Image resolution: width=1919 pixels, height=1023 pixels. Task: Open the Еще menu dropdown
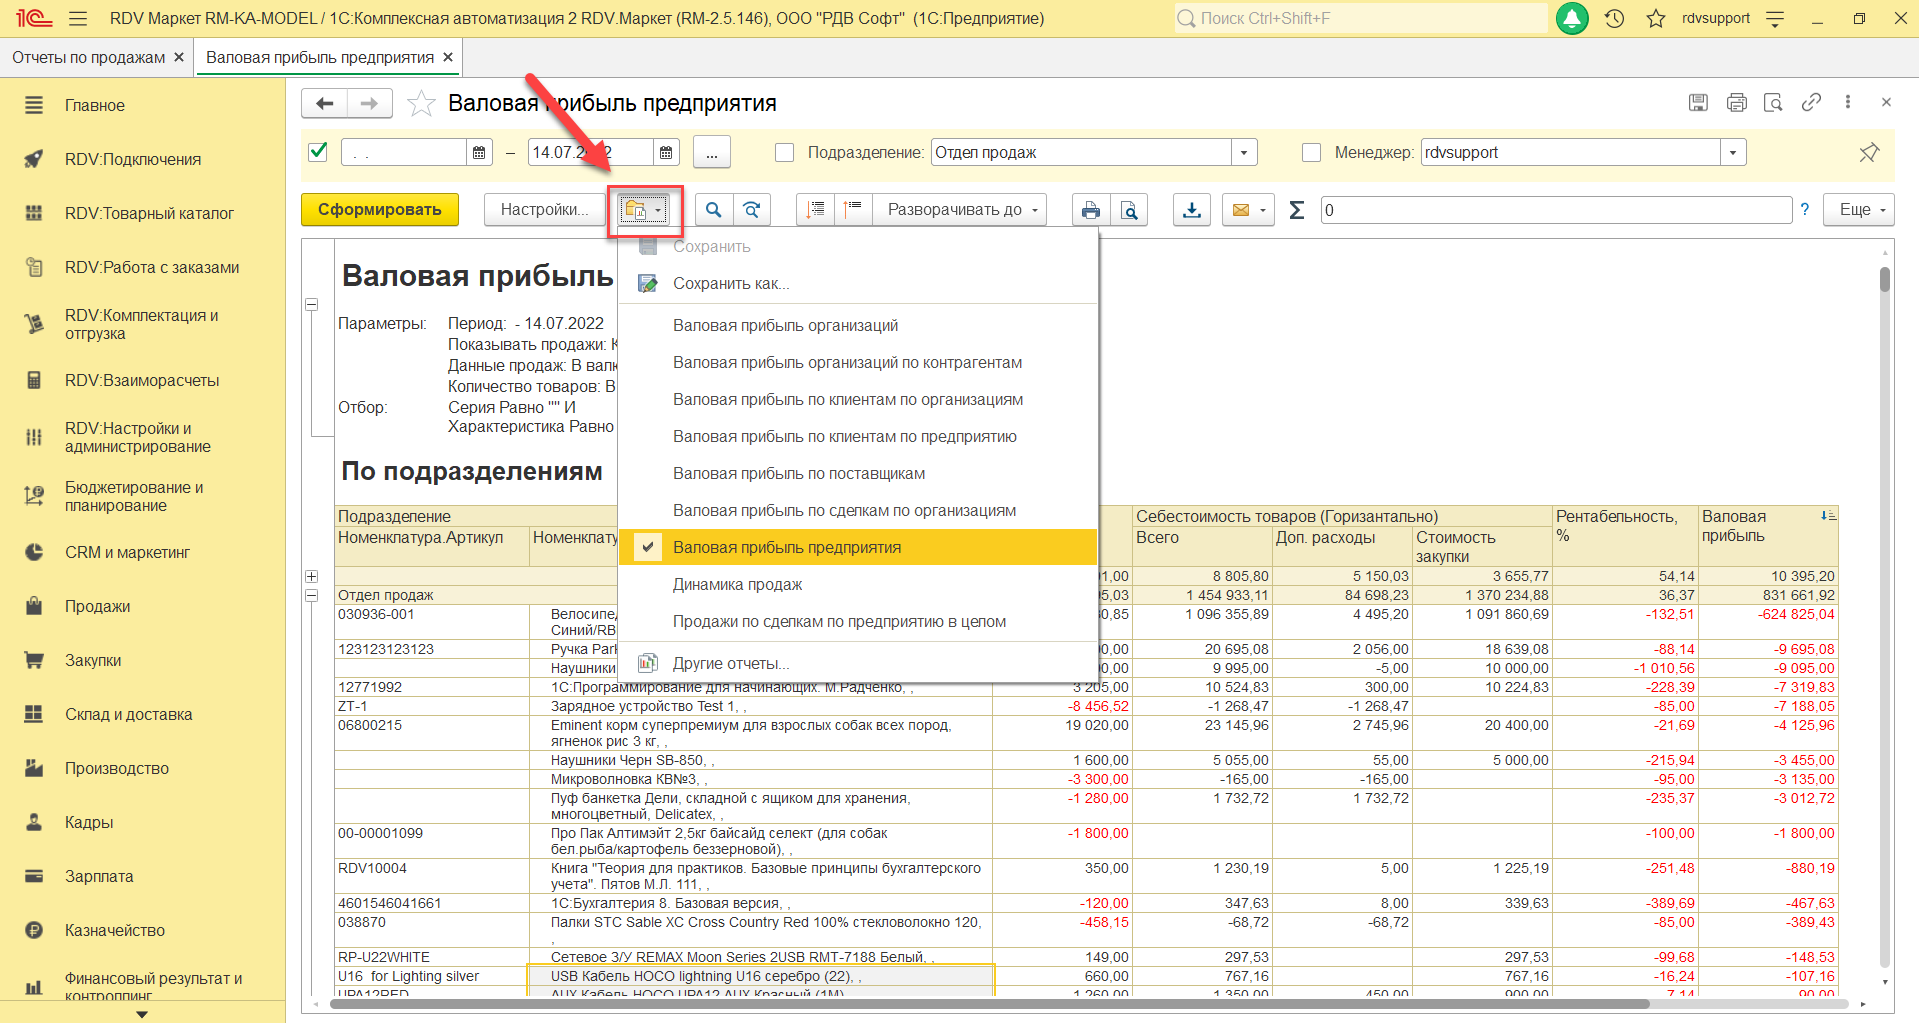pos(1859,210)
